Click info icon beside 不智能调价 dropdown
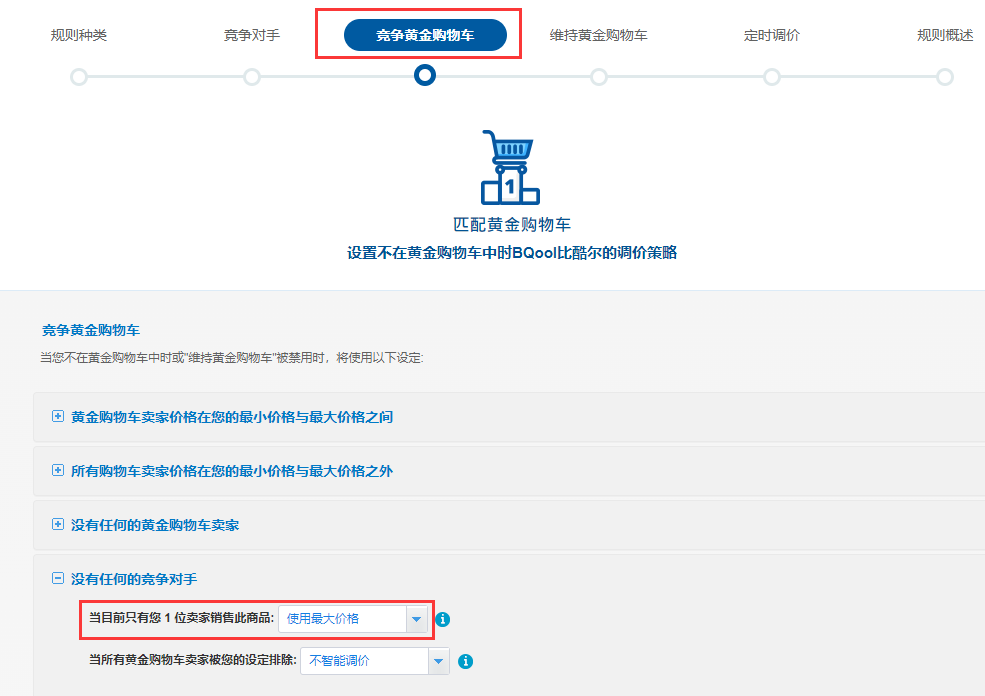985x696 pixels. click(465, 661)
